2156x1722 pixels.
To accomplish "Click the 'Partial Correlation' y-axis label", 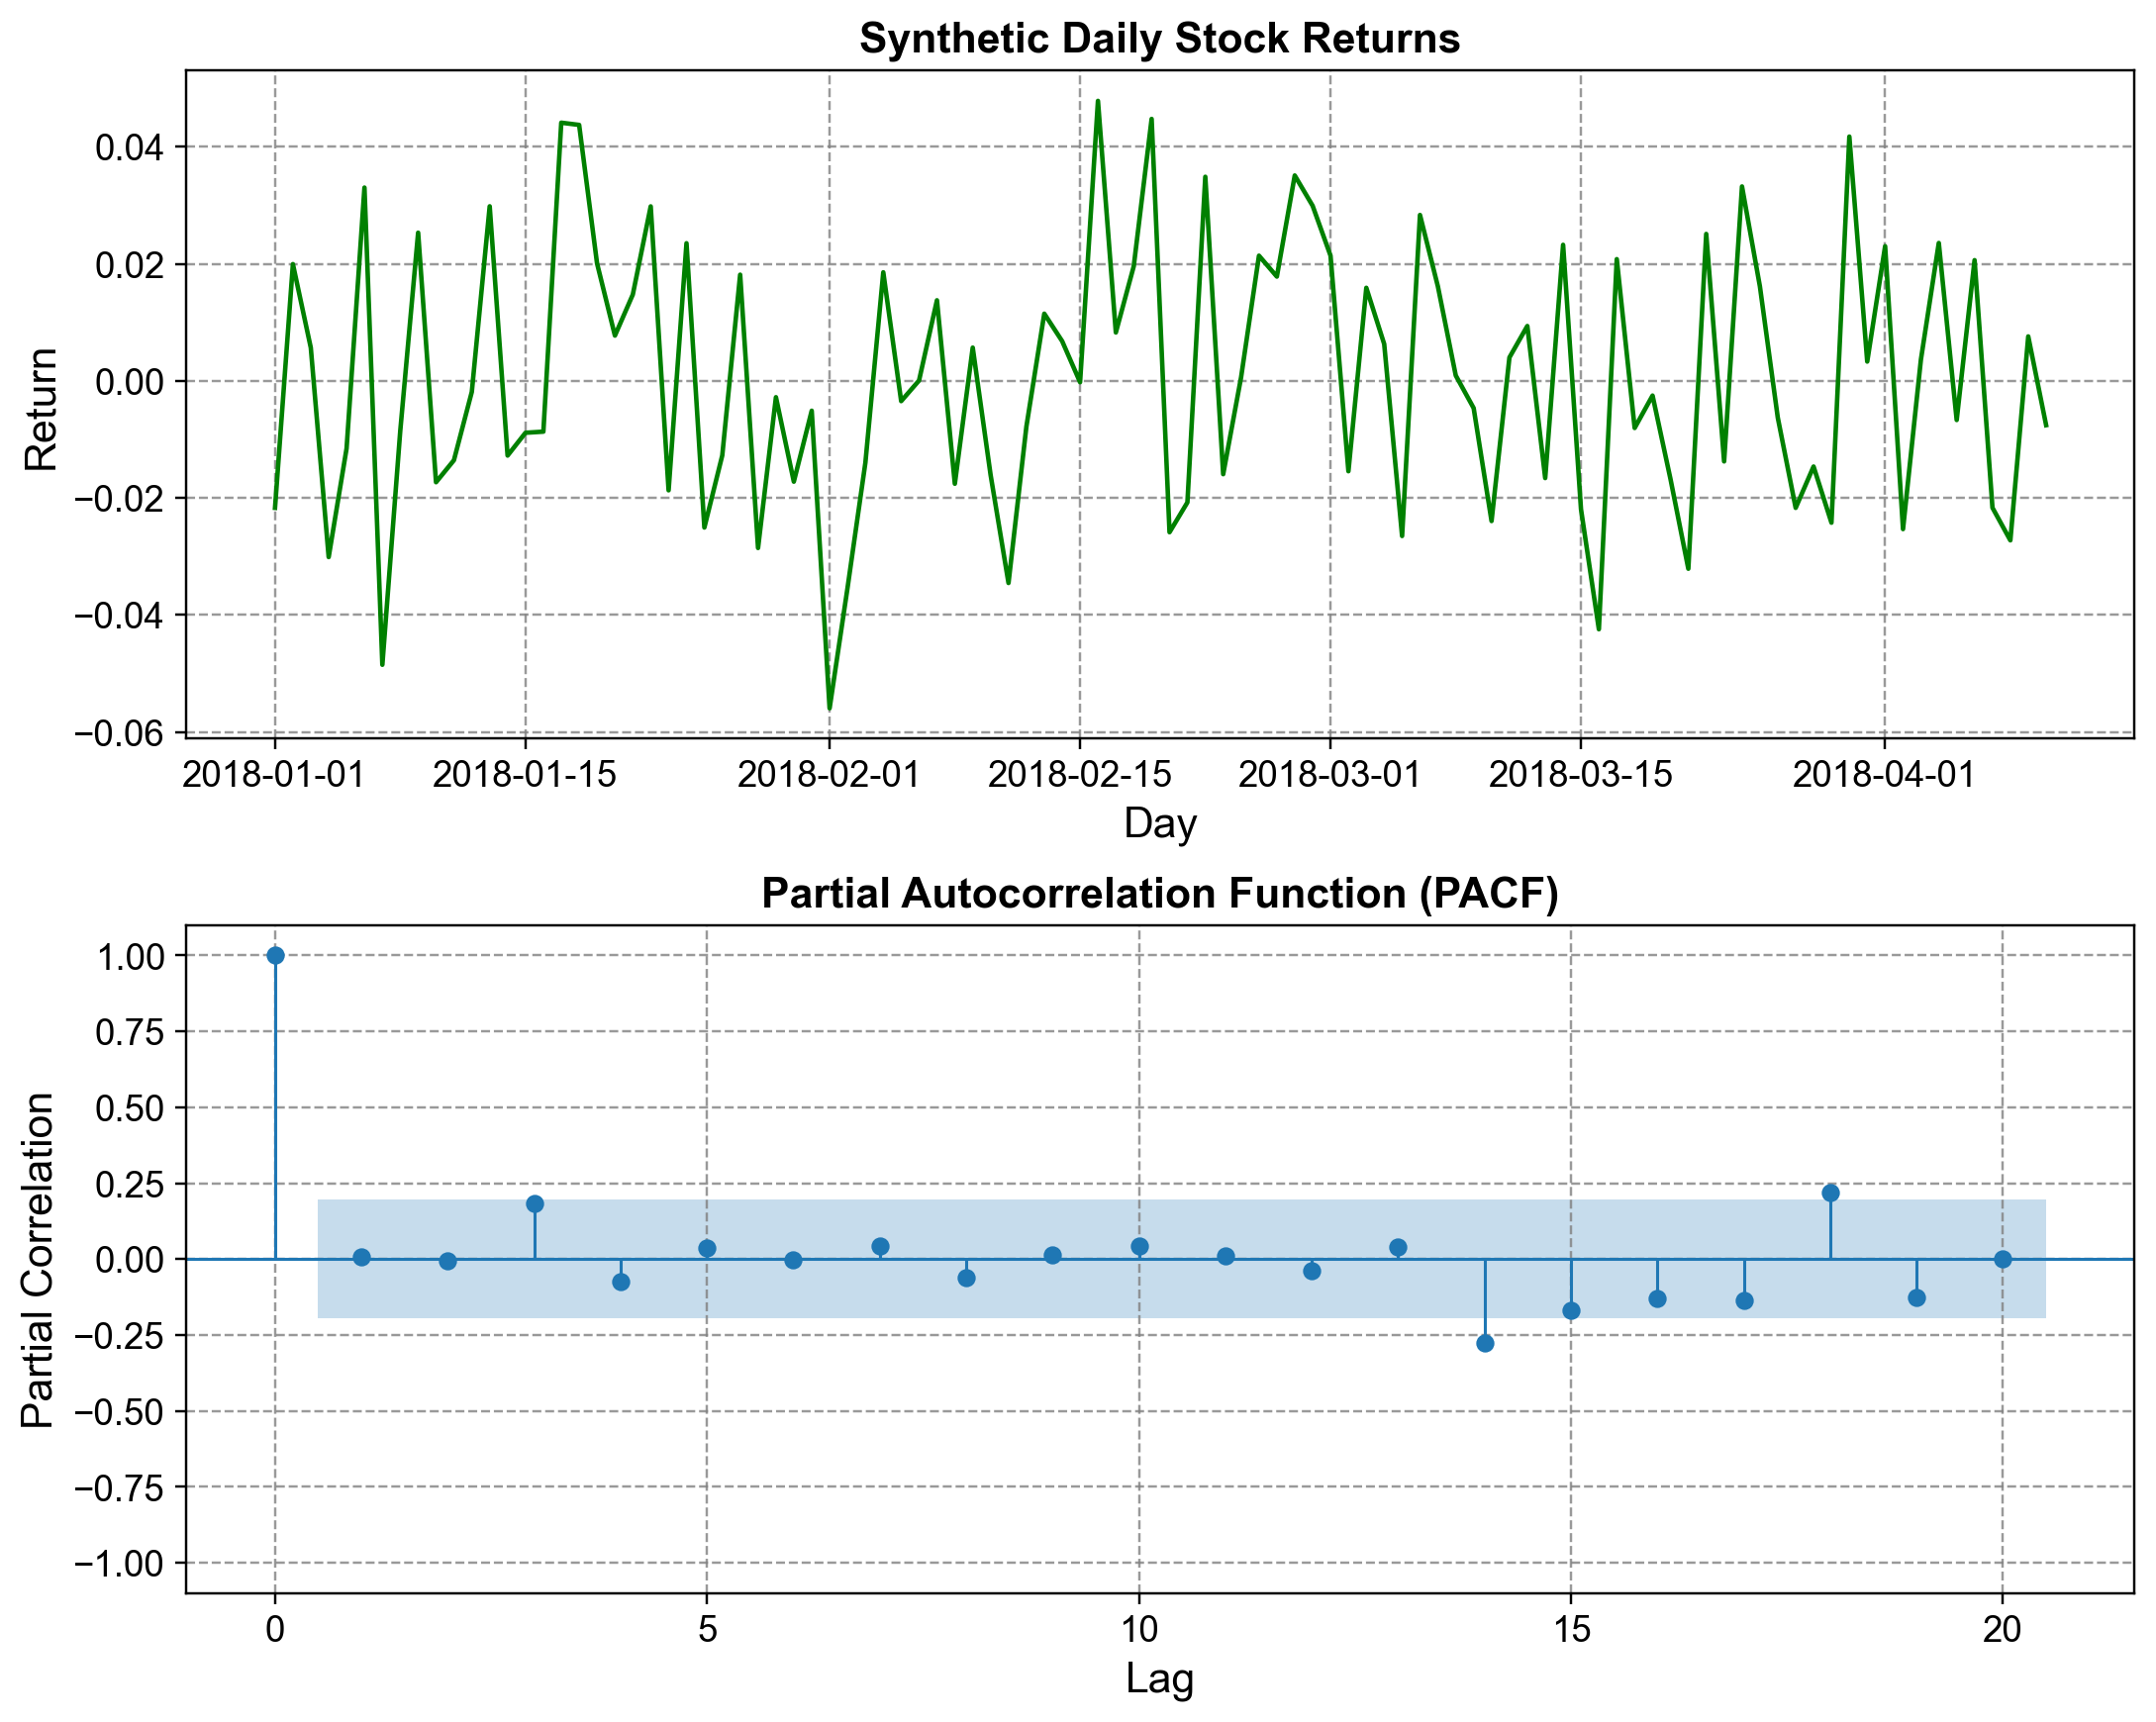I will click(x=38, y=1260).
